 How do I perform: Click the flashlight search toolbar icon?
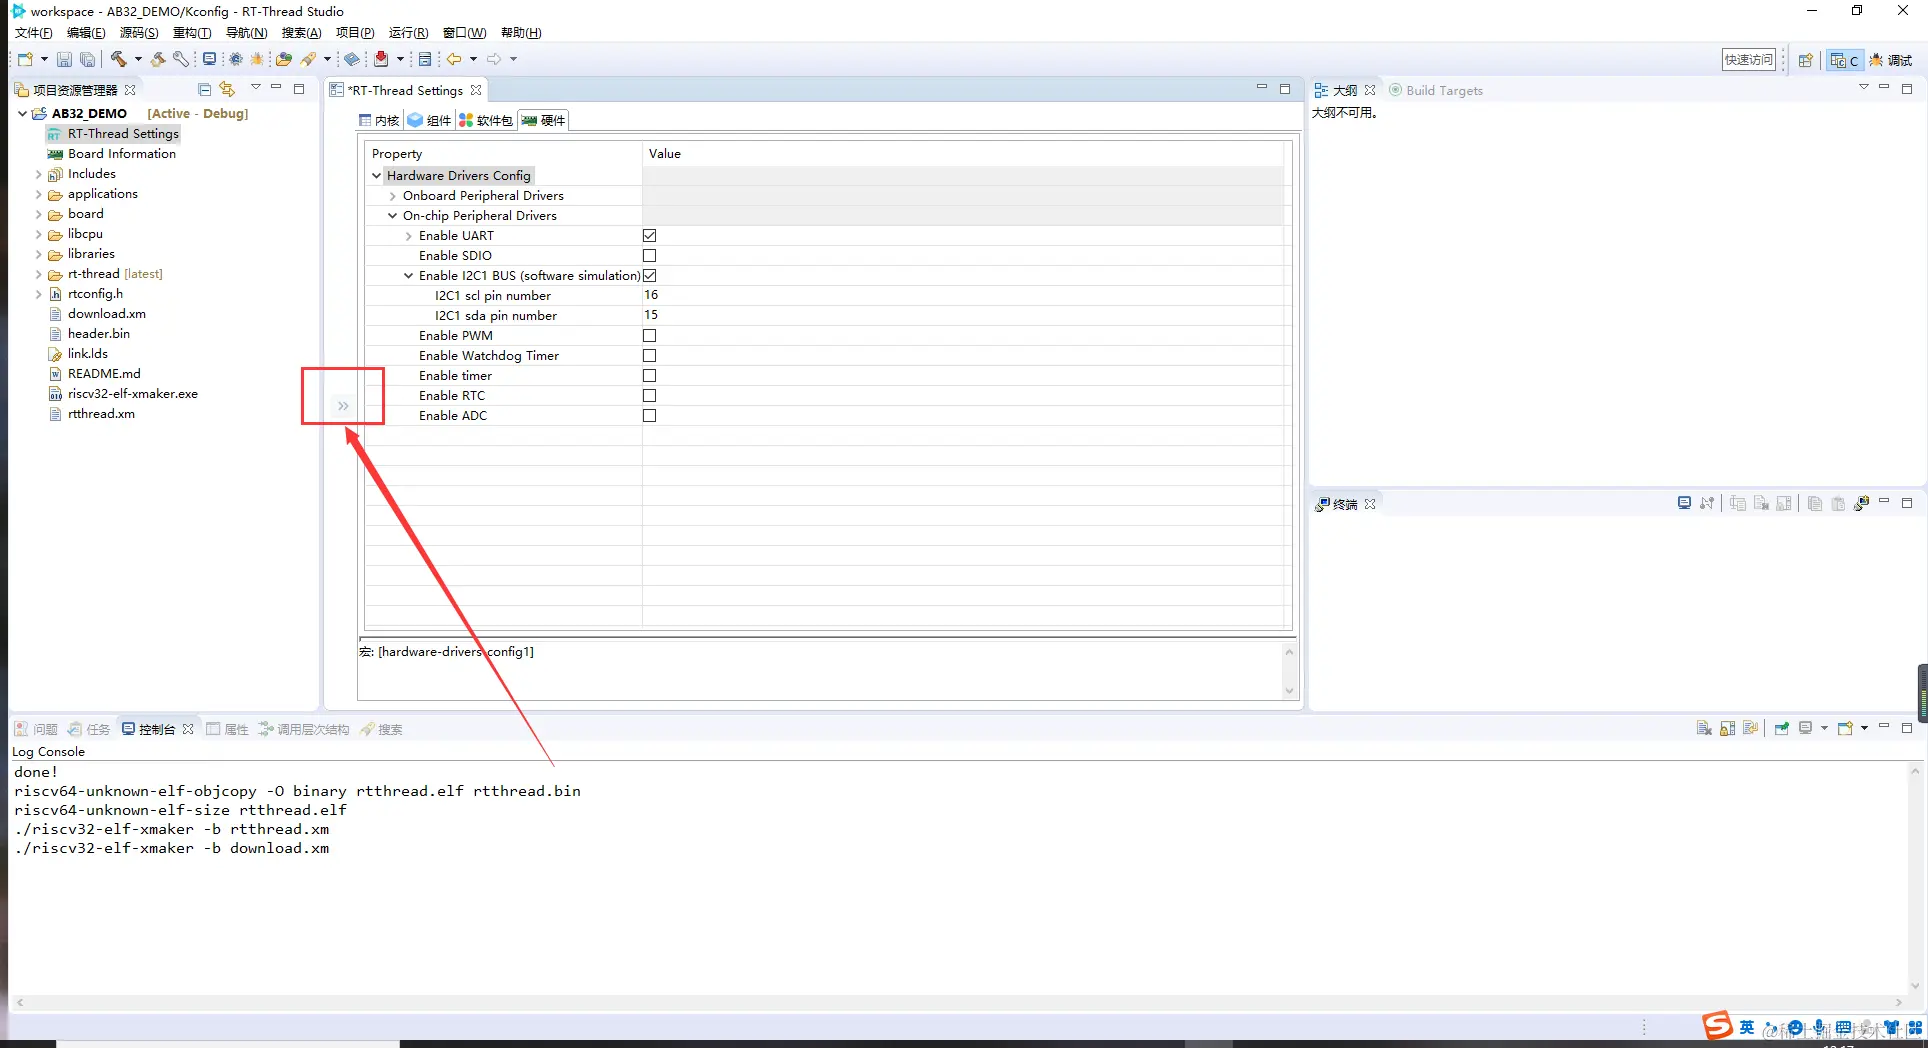click(309, 59)
